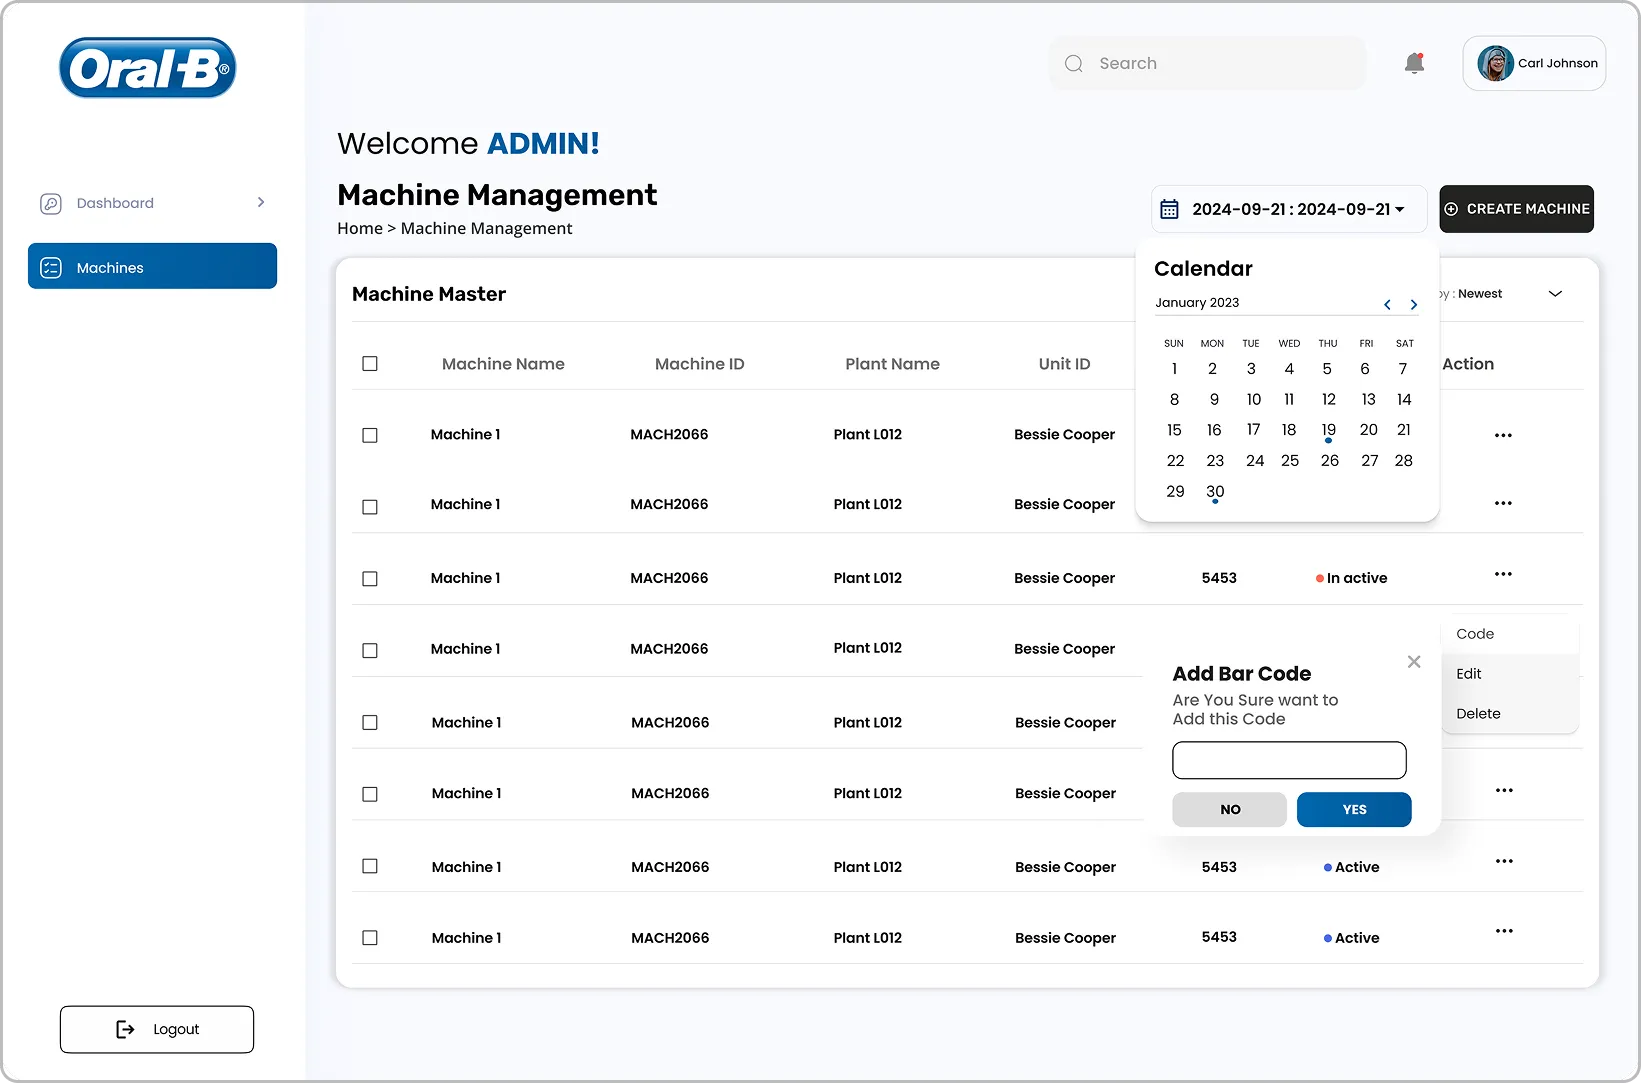
Task: Click the search magnifier icon
Action: point(1074,64)
